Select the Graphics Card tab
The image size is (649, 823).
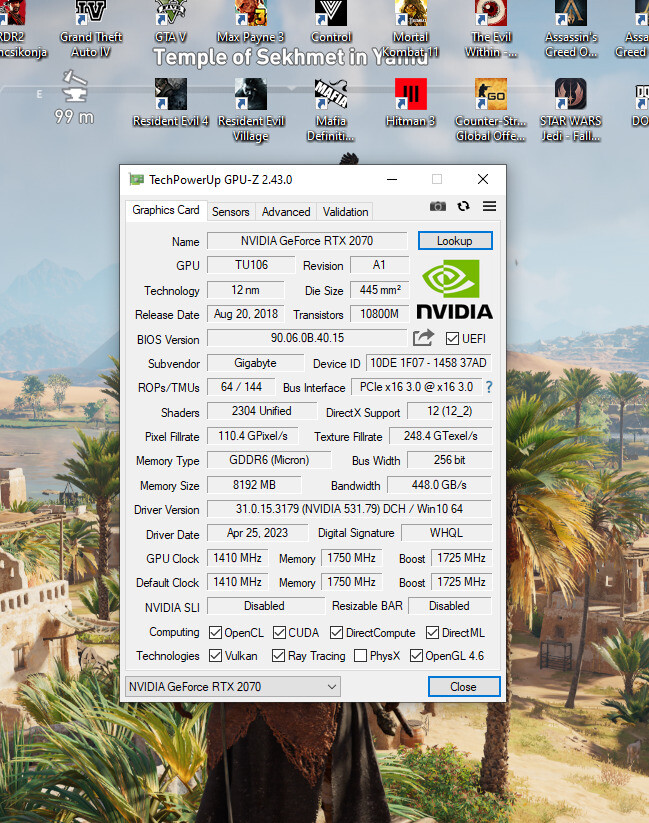tap(166, 210)
